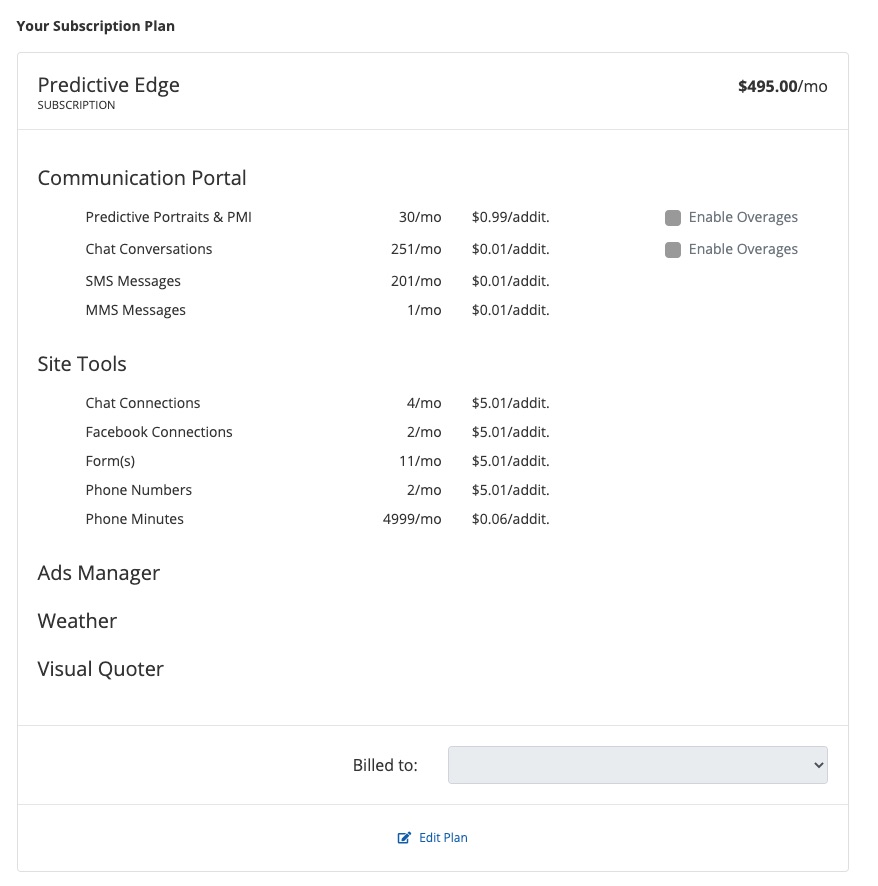878x886 pixels.
Task: Click the $495.00/mo subscription price
Action: point(782,86)
